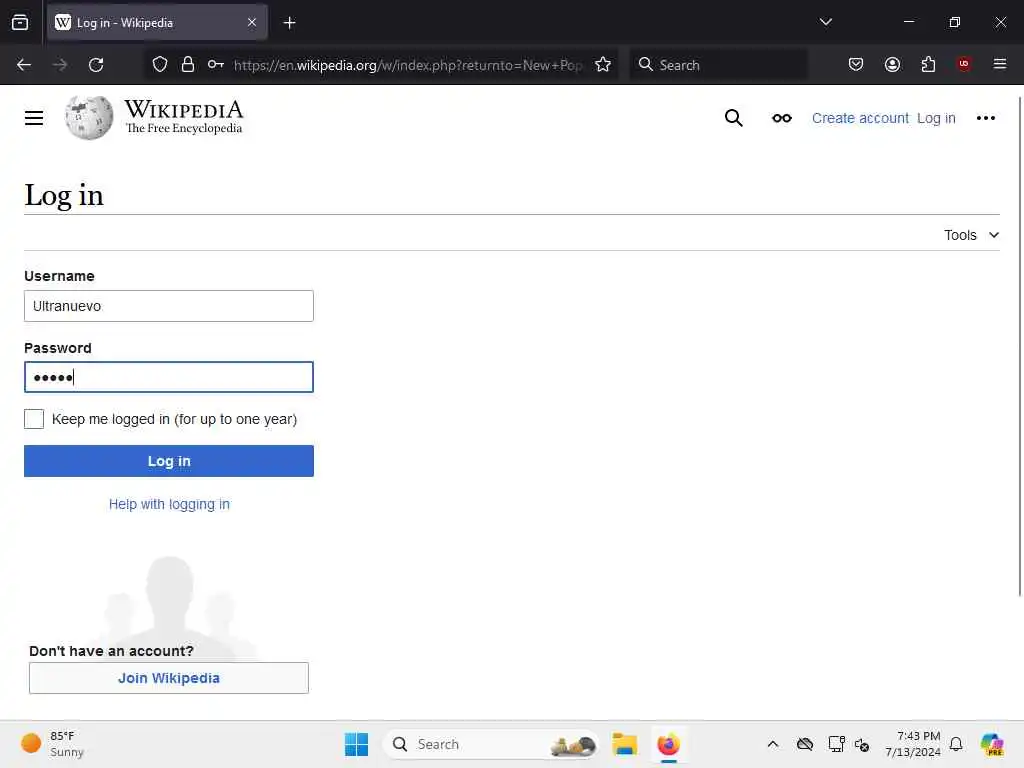Click the display/network tray icon

[836, 744]
